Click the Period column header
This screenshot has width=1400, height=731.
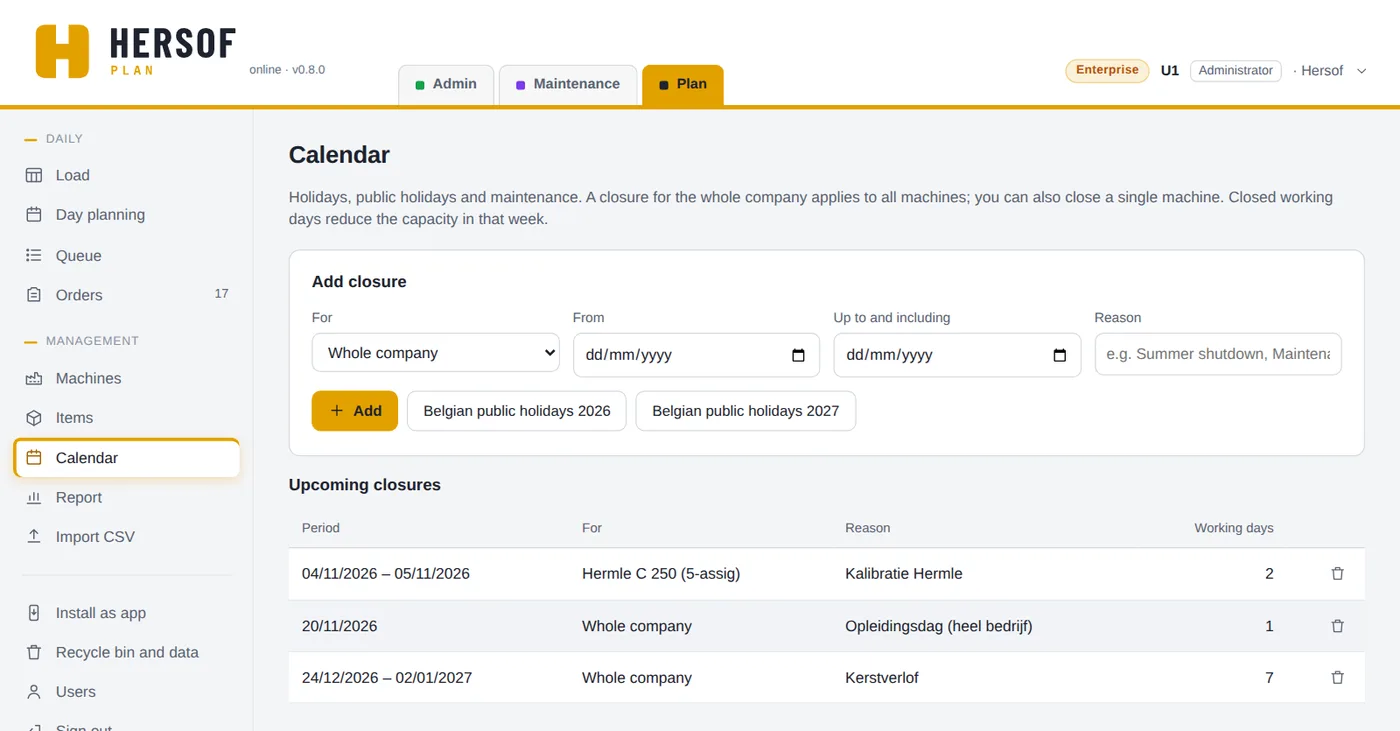tap(321, 528)
